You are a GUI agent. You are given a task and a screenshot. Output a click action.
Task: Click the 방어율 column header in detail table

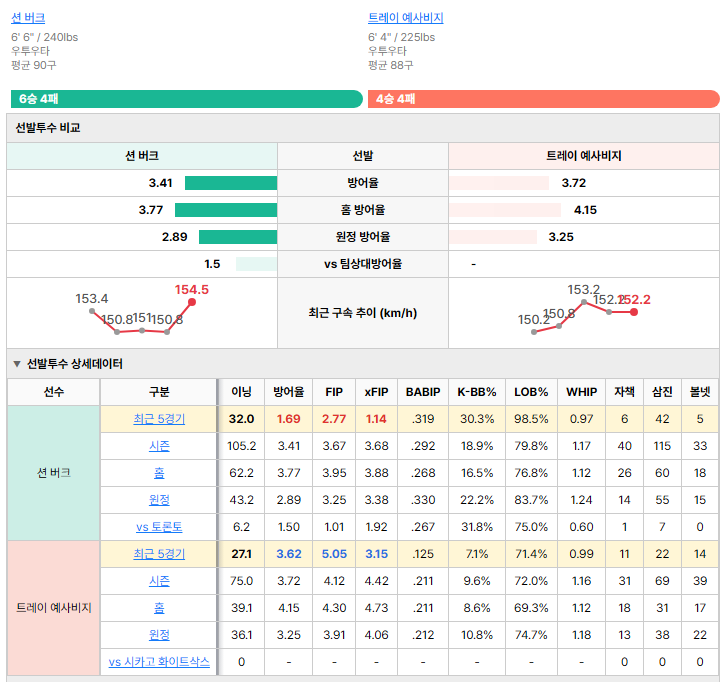coord(288,392)
